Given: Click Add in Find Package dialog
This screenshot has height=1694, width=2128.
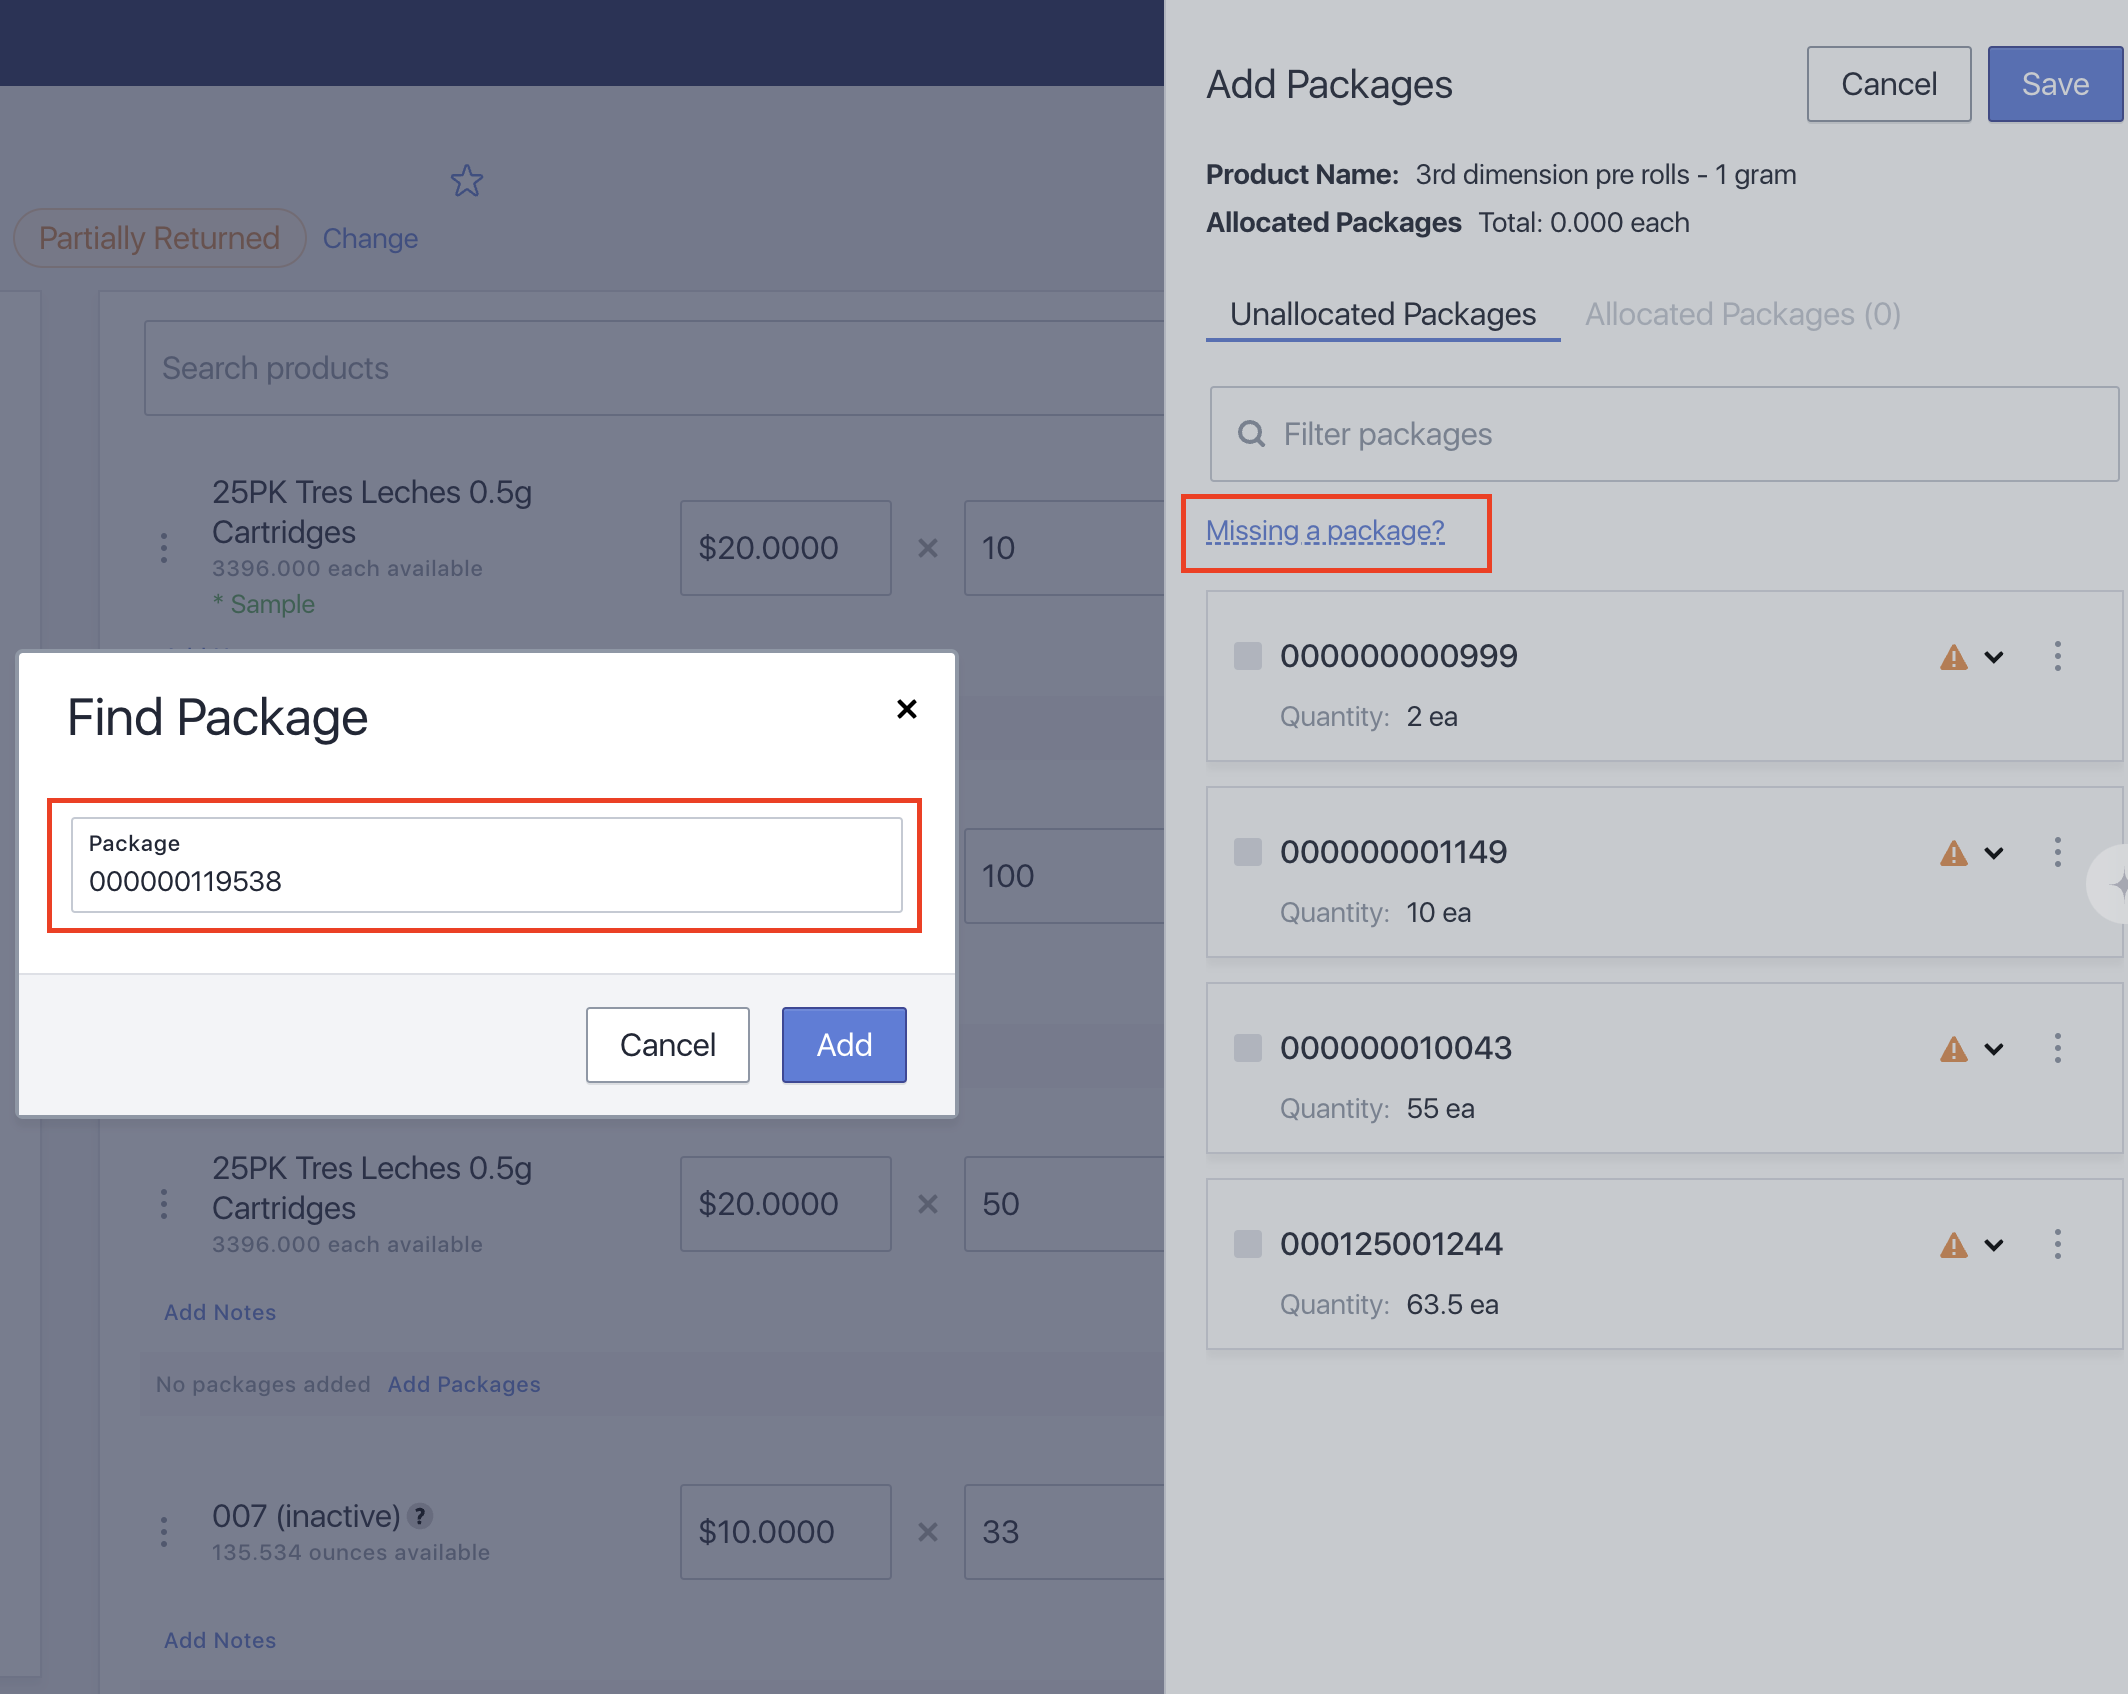Looking at the screenshot, I should click(844, 1045).
